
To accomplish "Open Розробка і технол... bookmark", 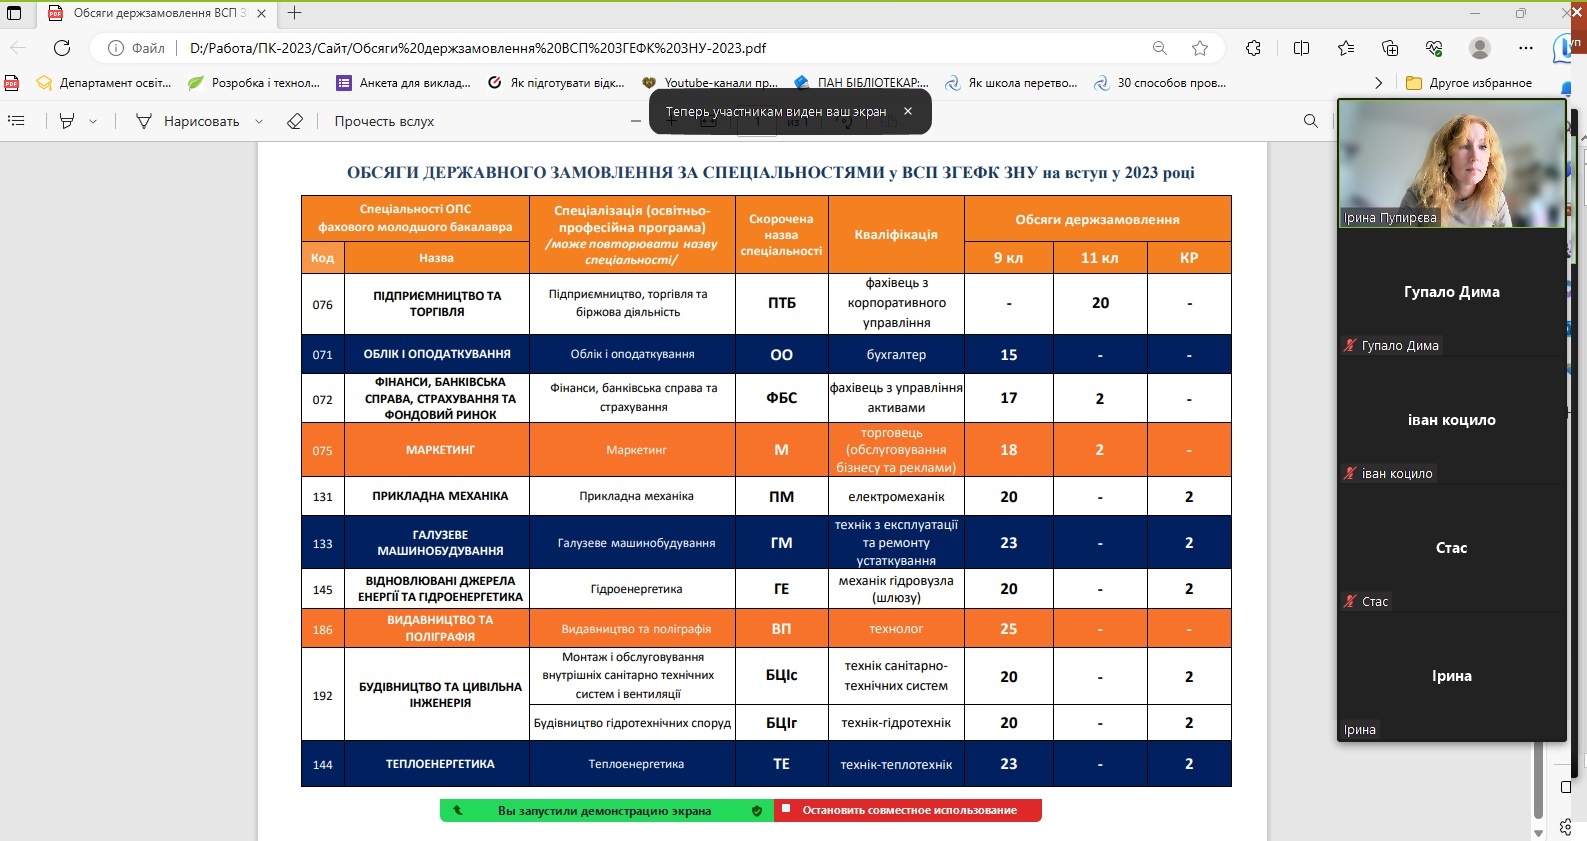I will [254, 83].
